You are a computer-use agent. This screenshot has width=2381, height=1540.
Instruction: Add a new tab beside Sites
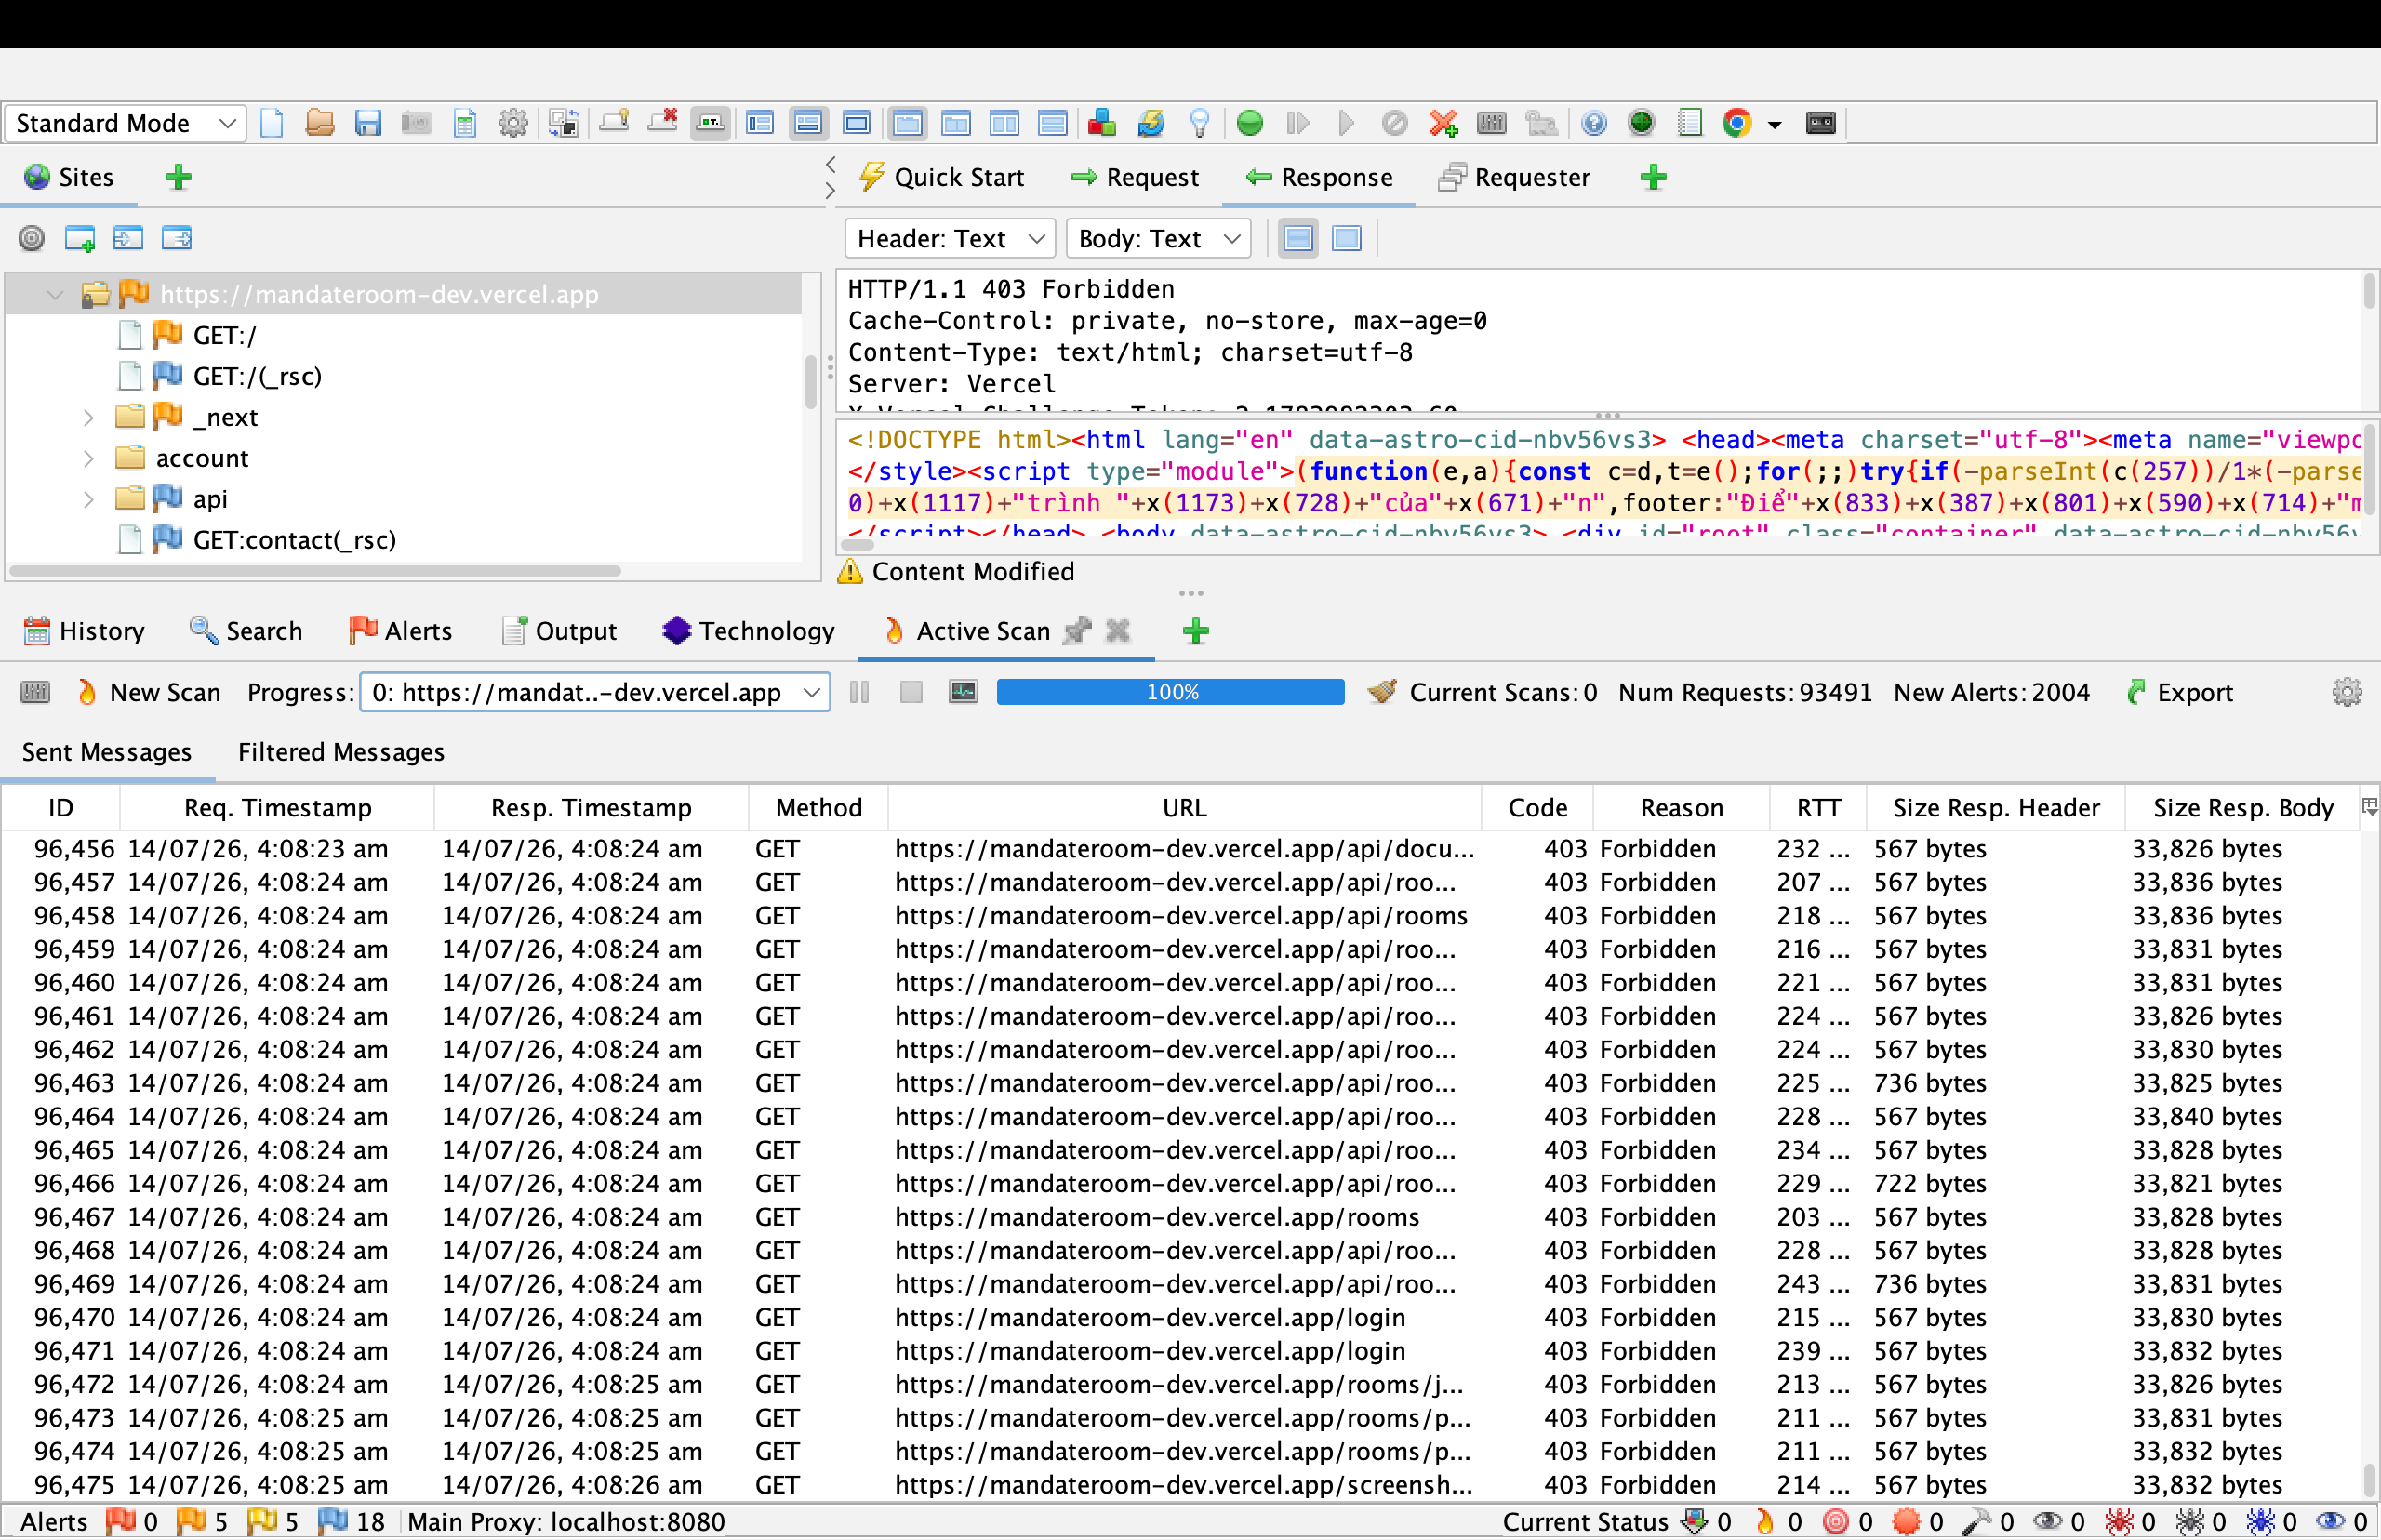[179, 178]
